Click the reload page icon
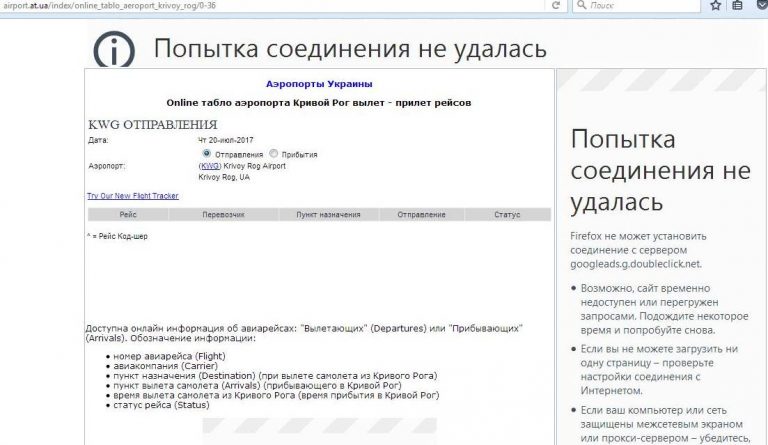768x445 pixels. click(555, 6)
